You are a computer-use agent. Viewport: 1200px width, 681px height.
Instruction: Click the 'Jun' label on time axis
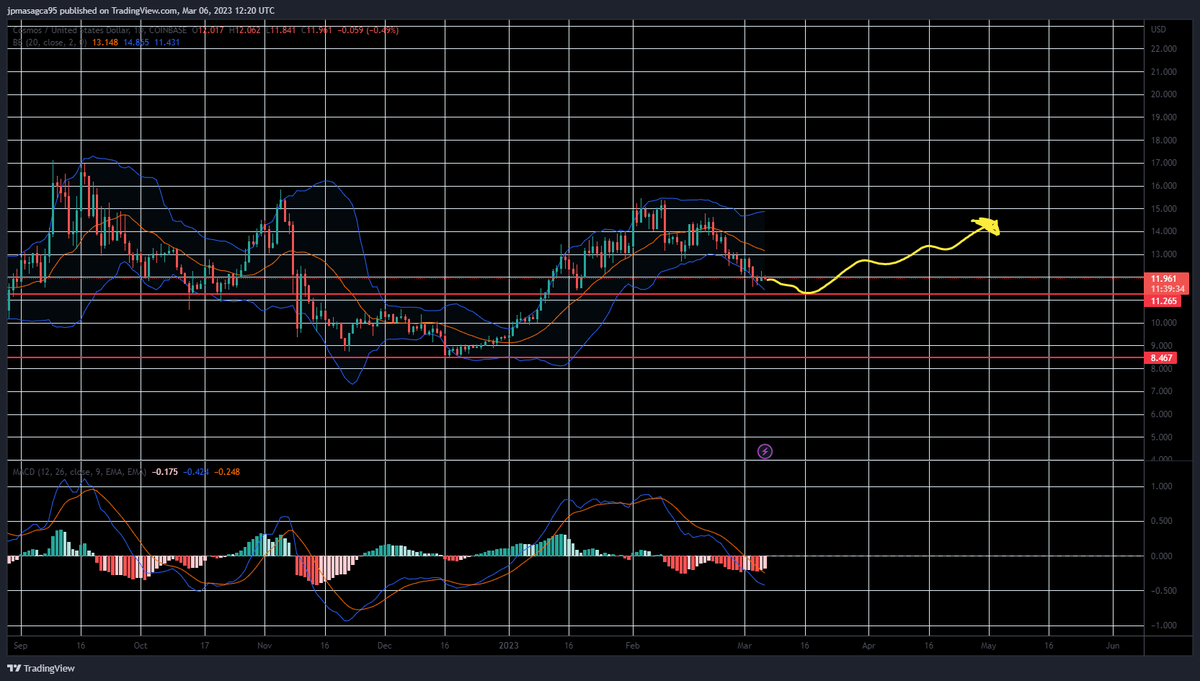1112,647
